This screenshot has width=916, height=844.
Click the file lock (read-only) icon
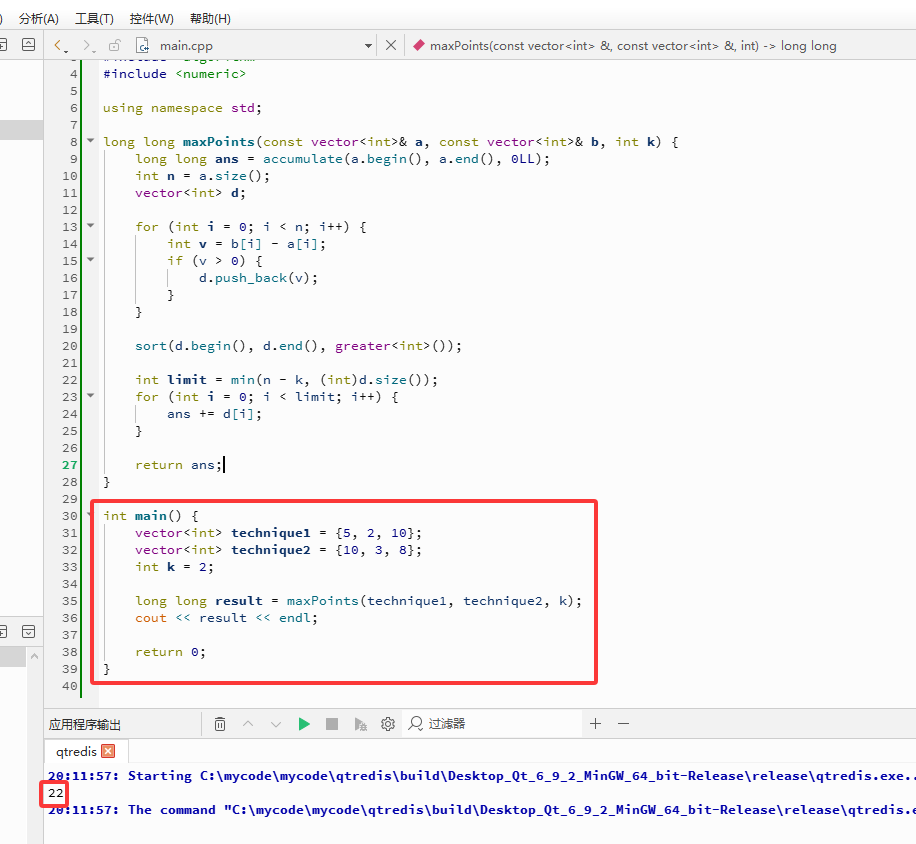click(x=114, y=46)
